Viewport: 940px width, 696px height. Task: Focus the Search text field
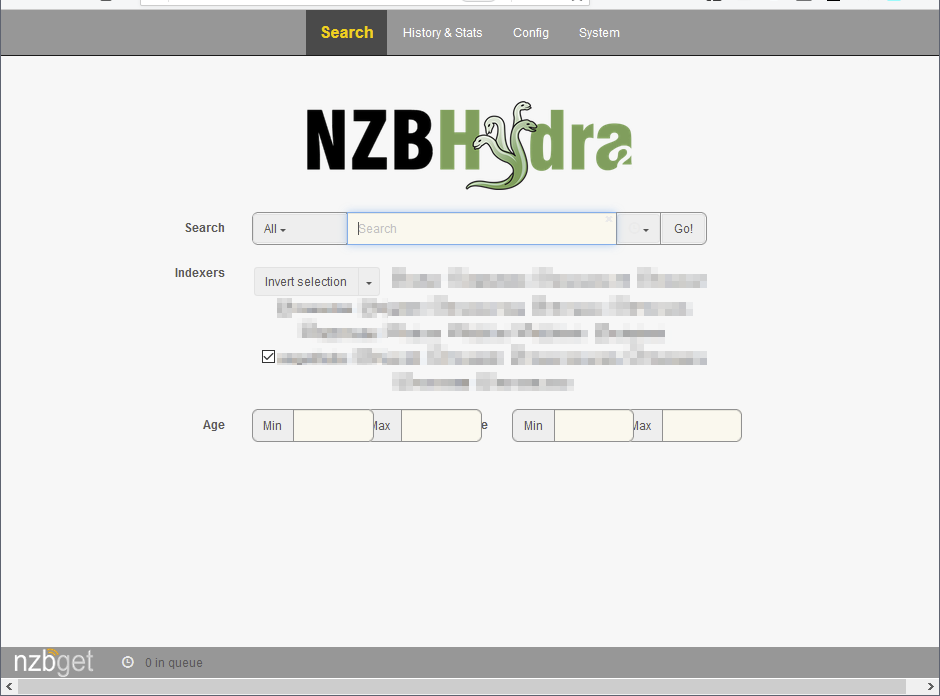tap(481, 228)
